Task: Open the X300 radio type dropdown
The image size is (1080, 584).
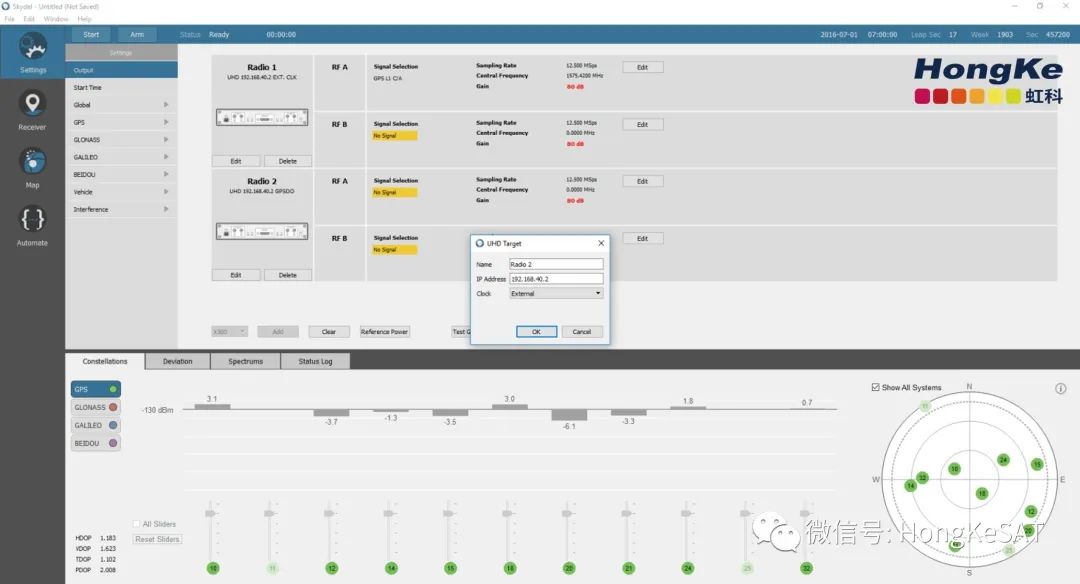Action: tap(229, 332)
